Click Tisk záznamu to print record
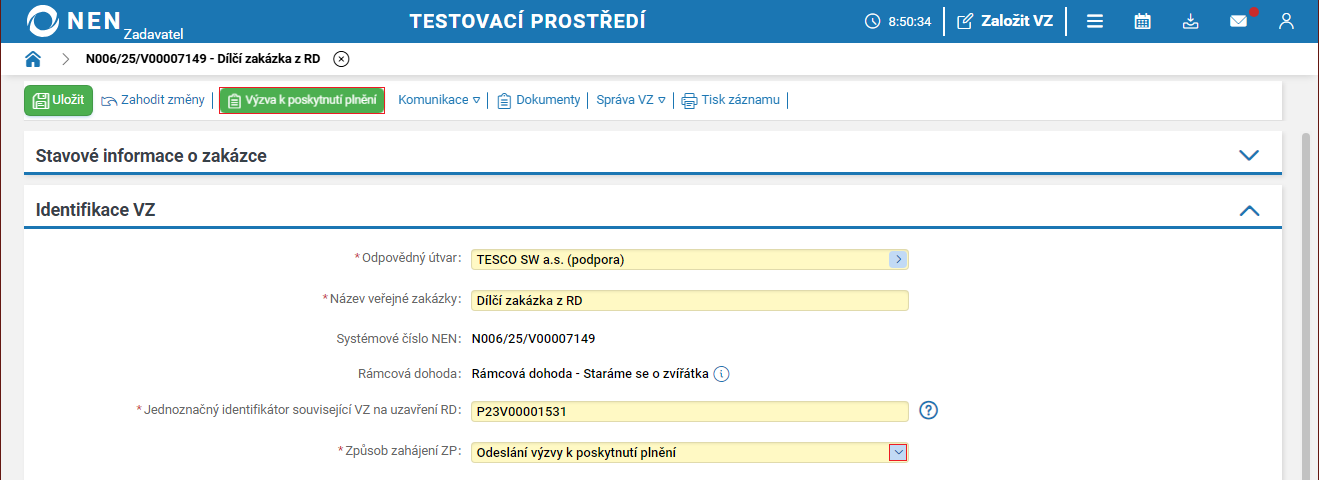This screenshot has width=1319, height=480. click(731, 100)
